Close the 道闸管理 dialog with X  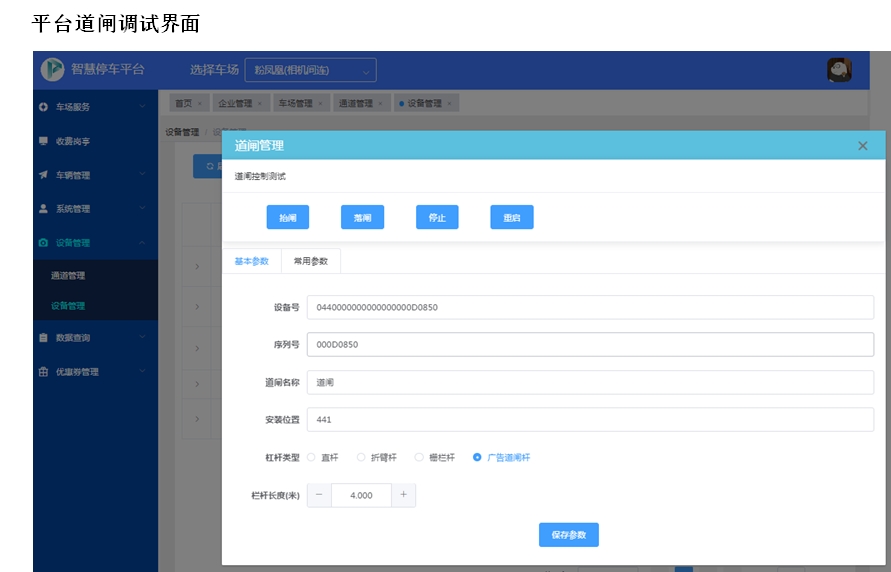click(863, 146)
